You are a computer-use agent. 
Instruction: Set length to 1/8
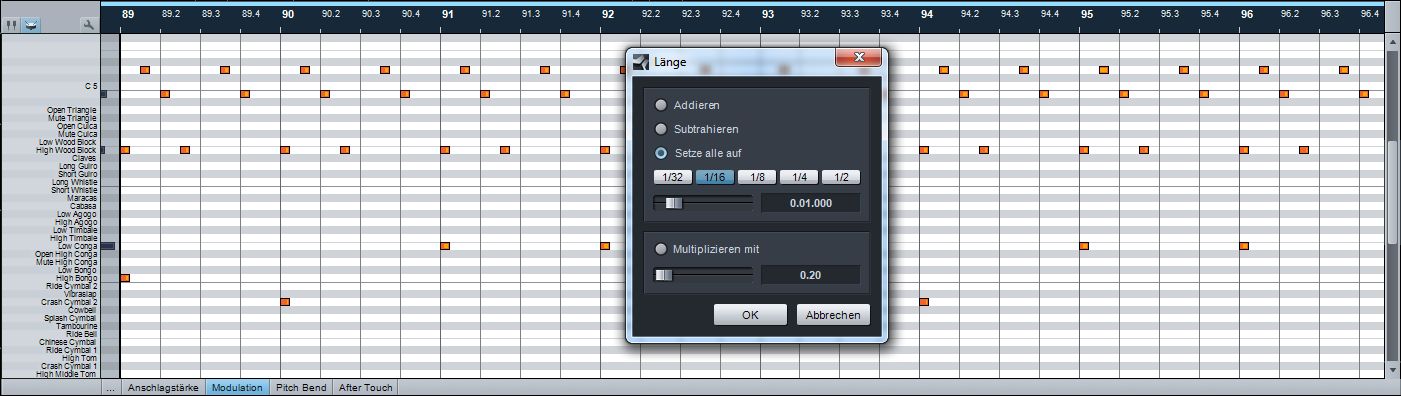coord(757,177)
